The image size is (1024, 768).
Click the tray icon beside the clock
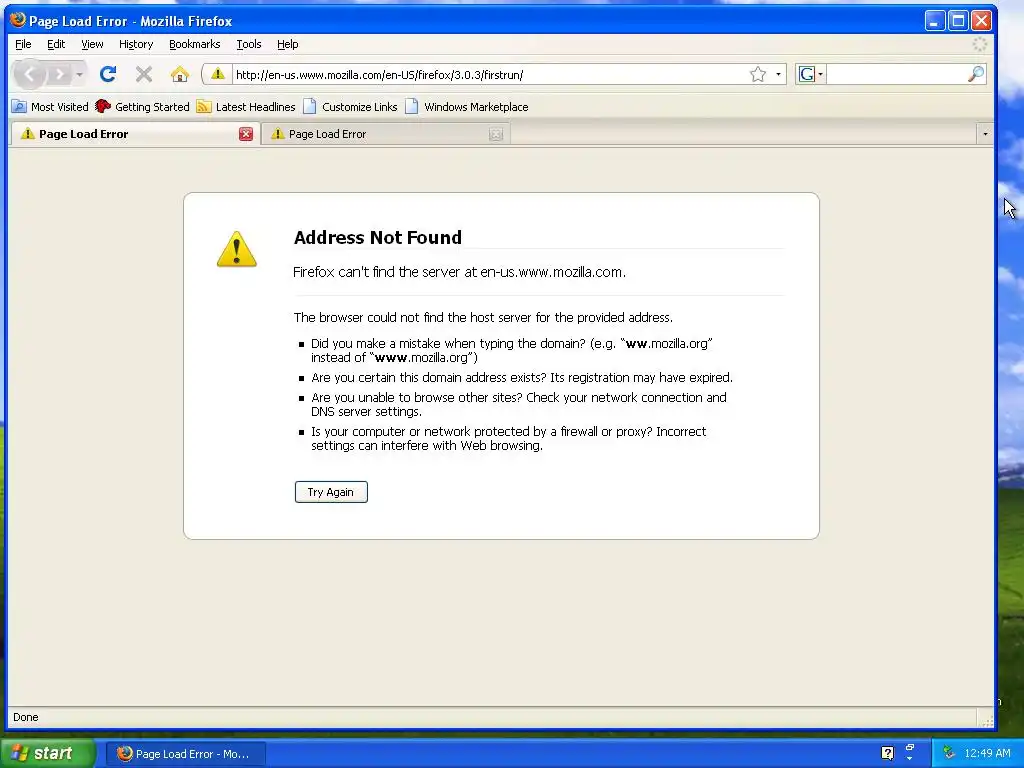click(x=948, y=753)
